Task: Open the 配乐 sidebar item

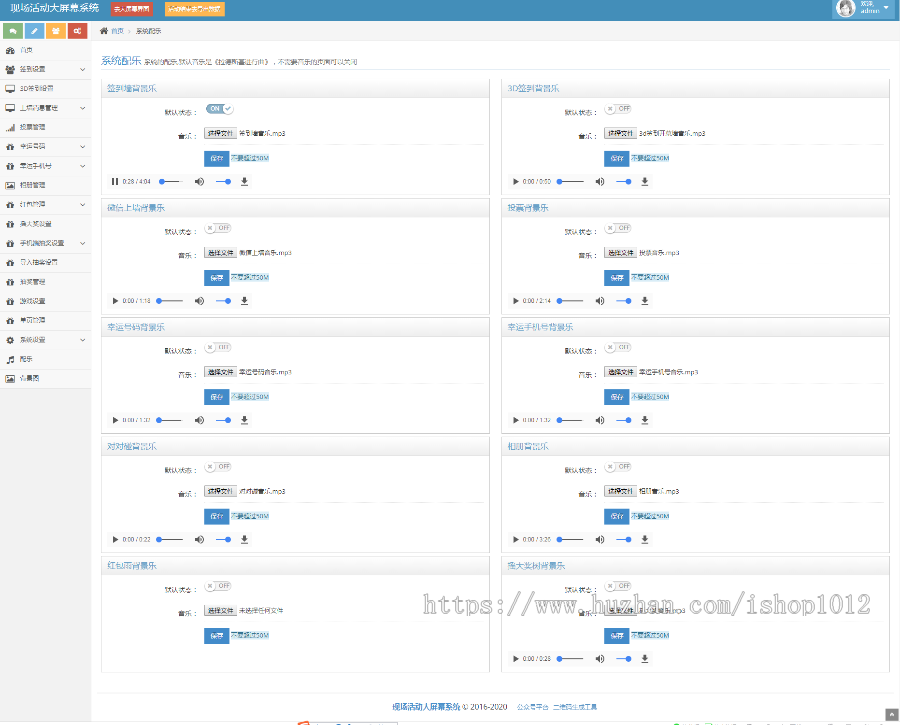Action: pos(45,359)
